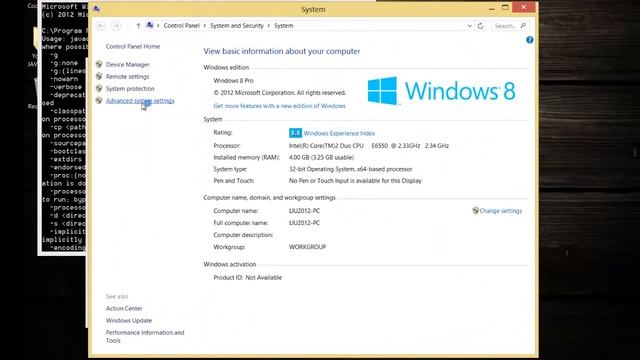This screenshot has width=640, height=360.
Task: Click the search magnifier icon
Action: [x=523, y=26]
